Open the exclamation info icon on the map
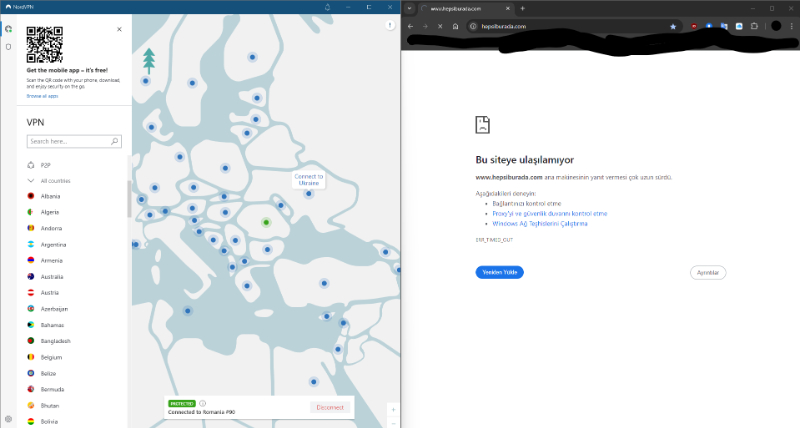The width and height of the screenshot is (800, 428). pos(390,25)
